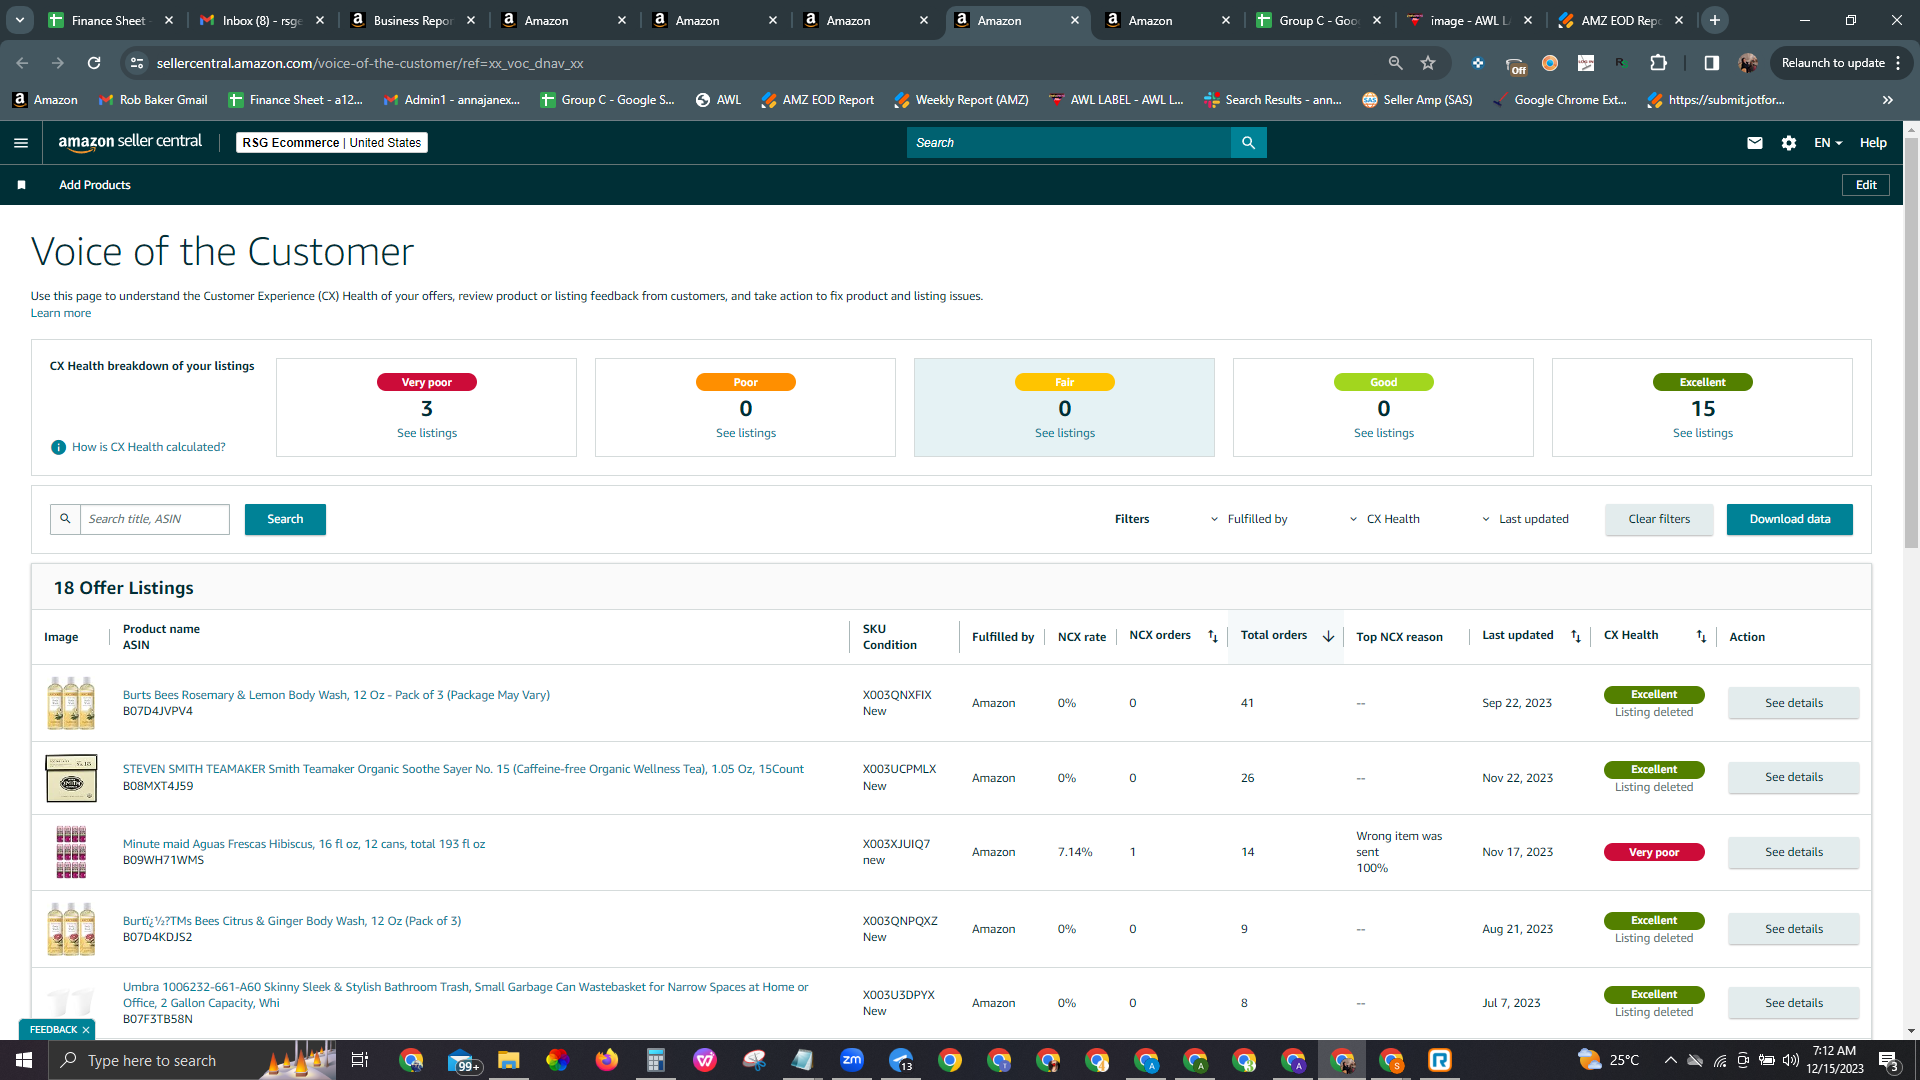Click the Steven Smith Teamaker product thumbnail

coord(71,778)
